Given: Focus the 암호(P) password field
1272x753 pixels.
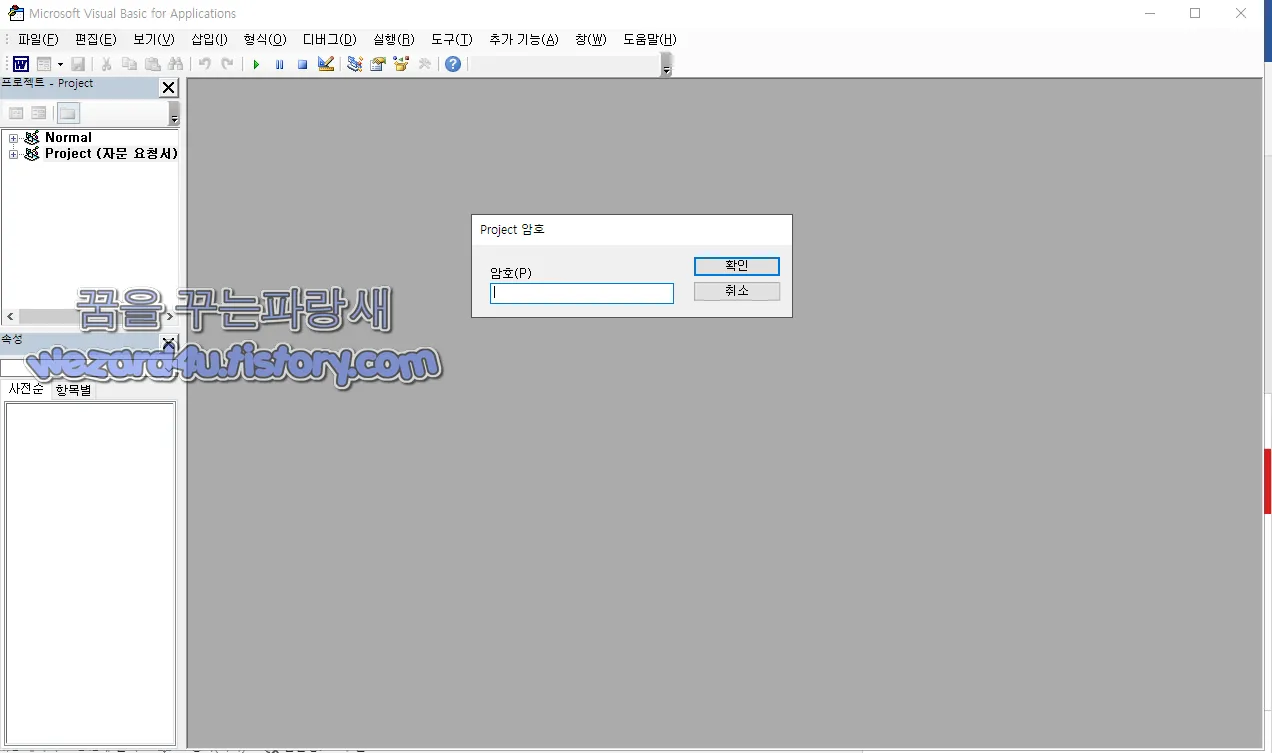Looking at the screenshot, I should 582,293.
